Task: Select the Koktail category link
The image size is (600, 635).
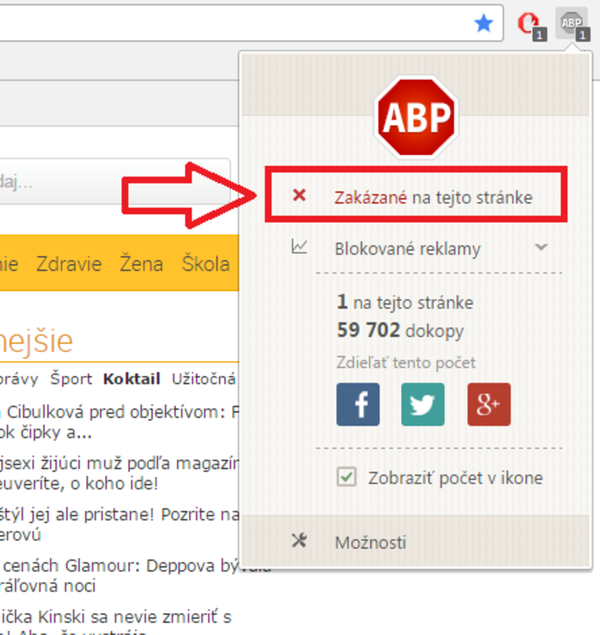Action: (x=132, y=379)
